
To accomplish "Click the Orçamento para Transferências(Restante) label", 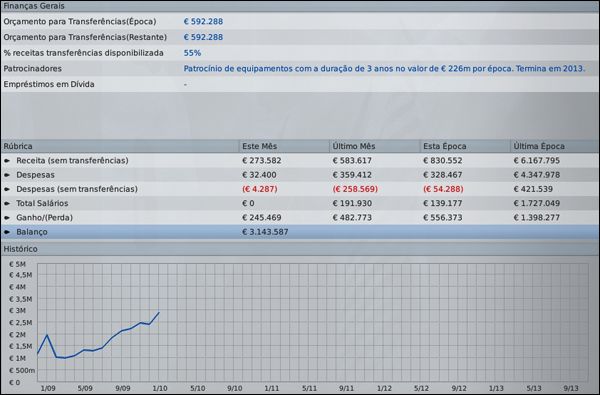I will [85, 37].
